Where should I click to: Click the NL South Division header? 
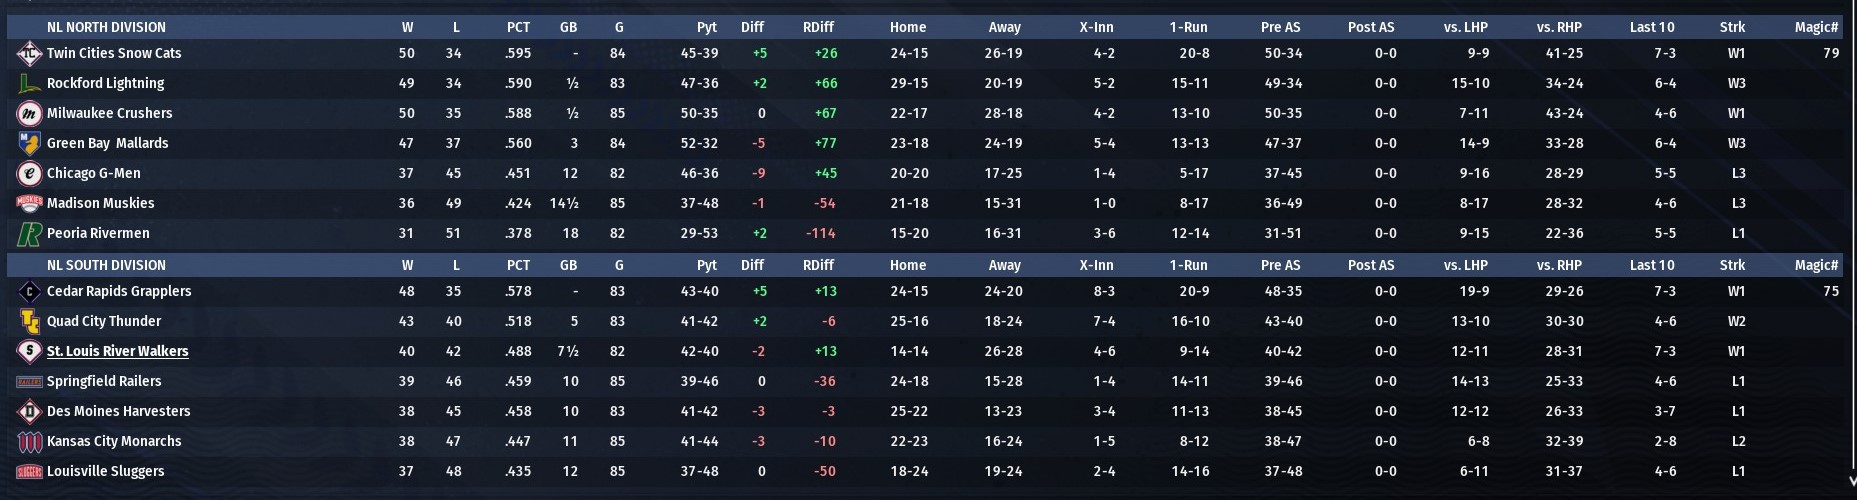point(106,265)
